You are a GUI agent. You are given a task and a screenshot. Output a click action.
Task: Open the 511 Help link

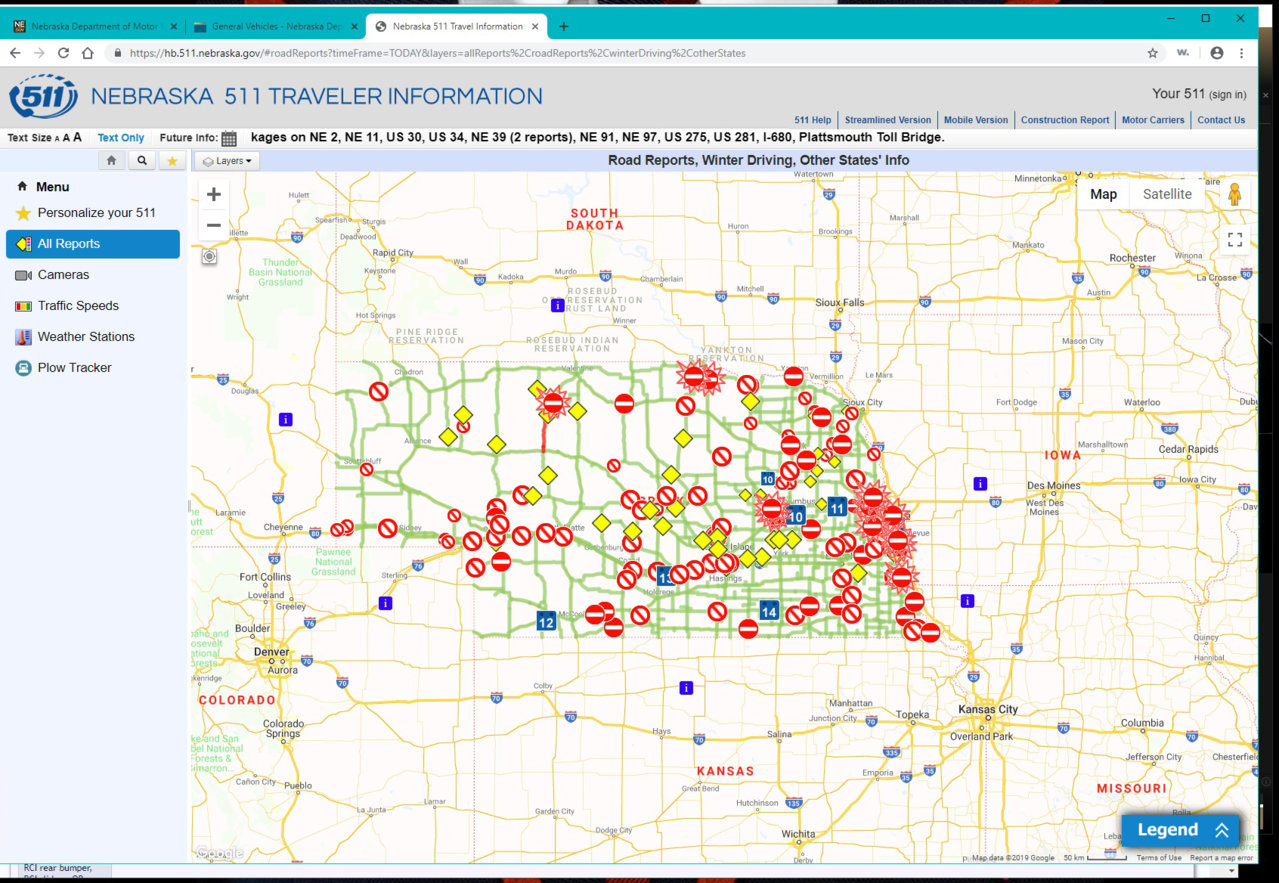tap(813, 120)
